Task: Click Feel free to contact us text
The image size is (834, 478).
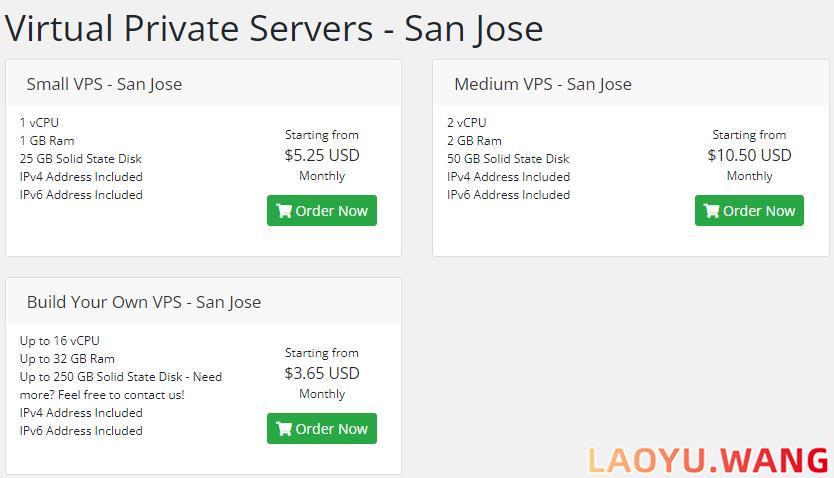Action: pyautogui.click(x=121, y=395)
